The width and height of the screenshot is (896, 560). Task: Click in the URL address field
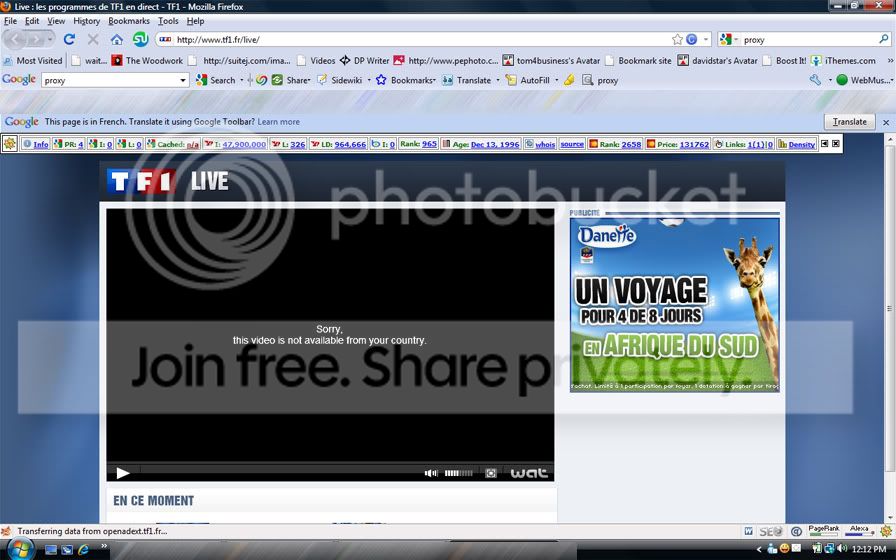pos(422,39)
